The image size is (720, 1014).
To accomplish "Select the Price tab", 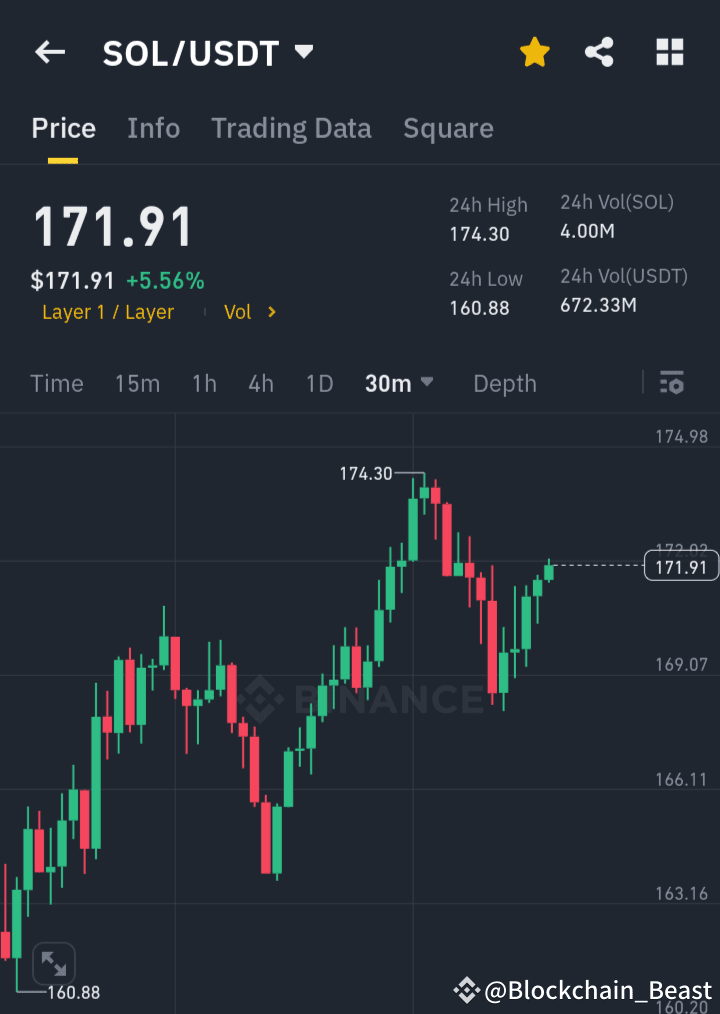I will click(63, 128).
